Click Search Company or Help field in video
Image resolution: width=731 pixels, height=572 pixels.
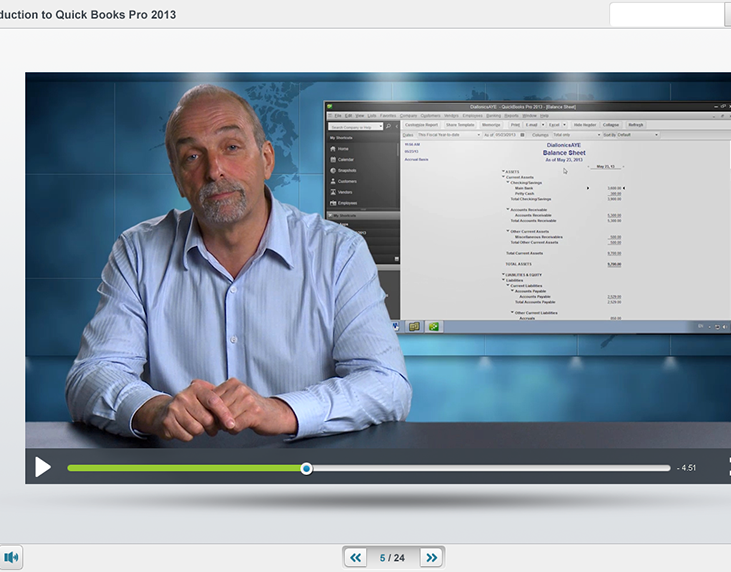355,127
